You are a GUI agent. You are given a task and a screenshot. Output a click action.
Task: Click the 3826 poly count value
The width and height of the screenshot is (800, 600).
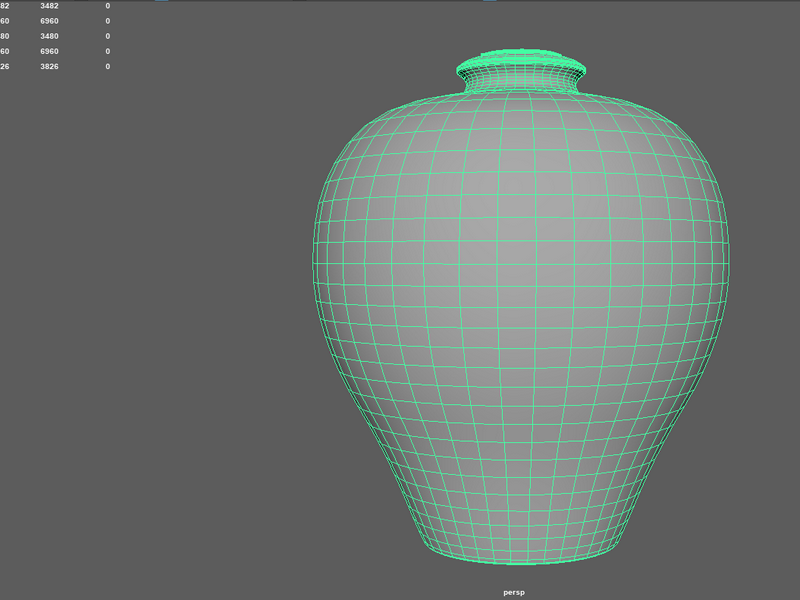[x=49, y=66]
